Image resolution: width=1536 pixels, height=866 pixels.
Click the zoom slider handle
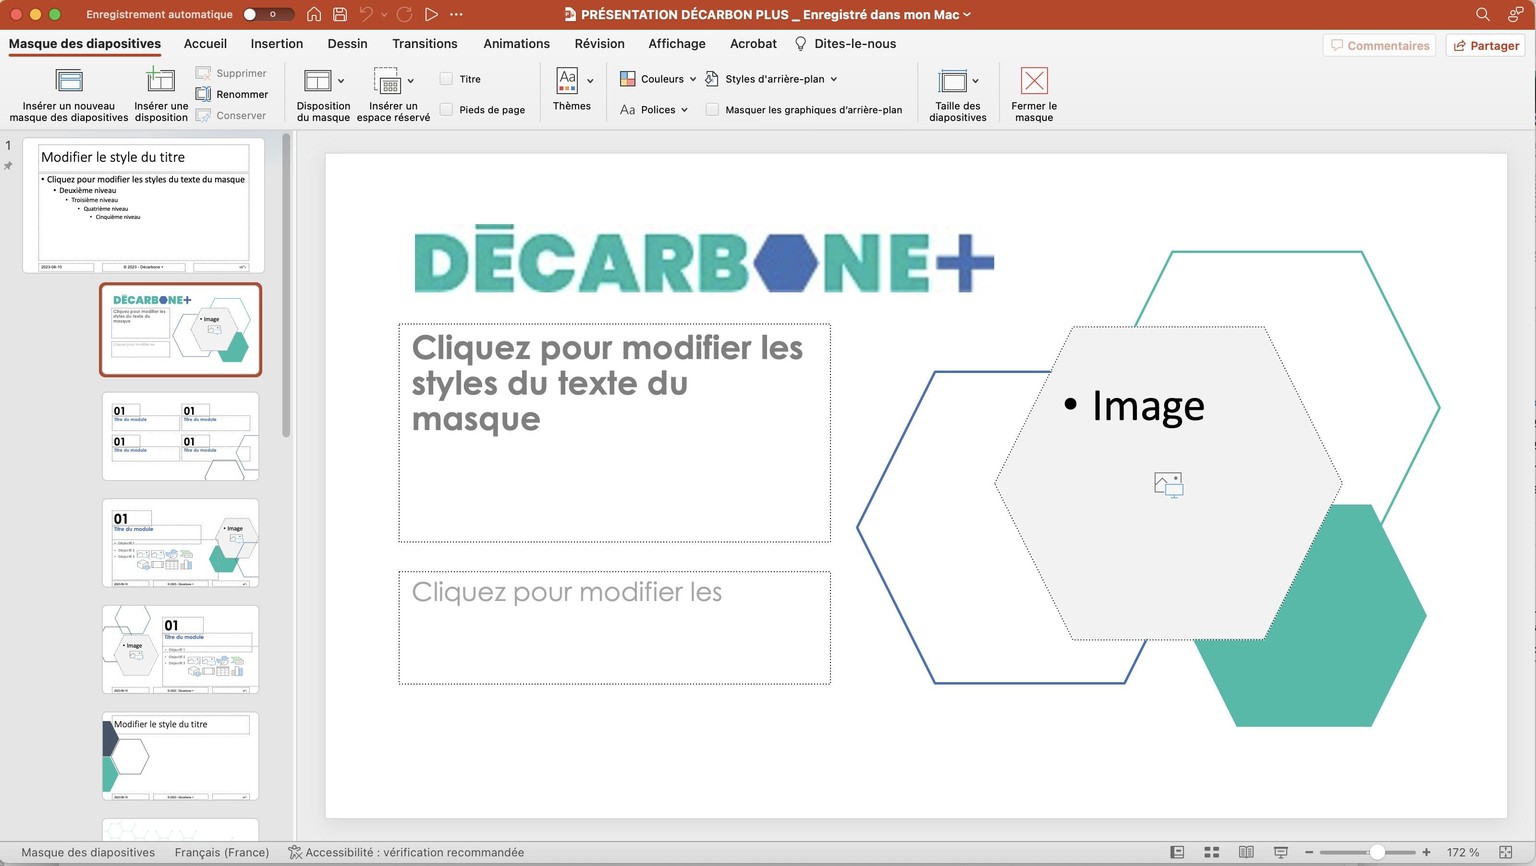[1377, 852]
